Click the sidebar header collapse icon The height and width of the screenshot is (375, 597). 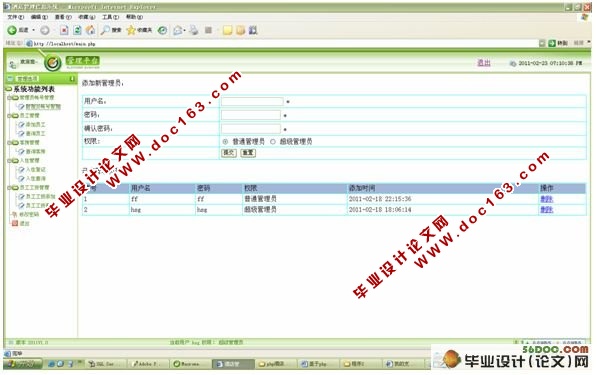click(72, 78)
